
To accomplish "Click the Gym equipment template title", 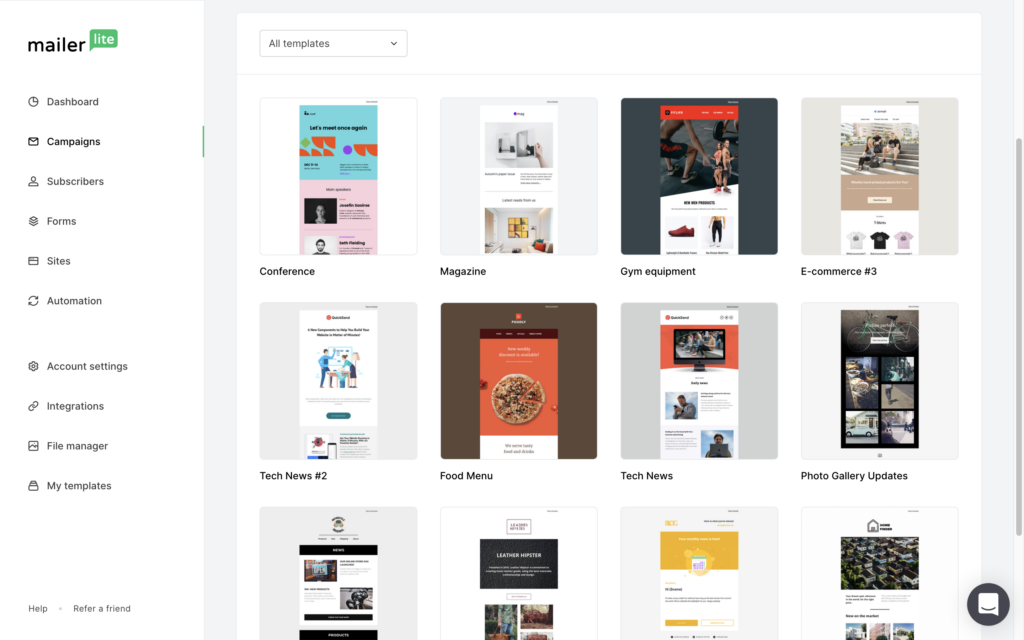I will [x=658, y=271].
